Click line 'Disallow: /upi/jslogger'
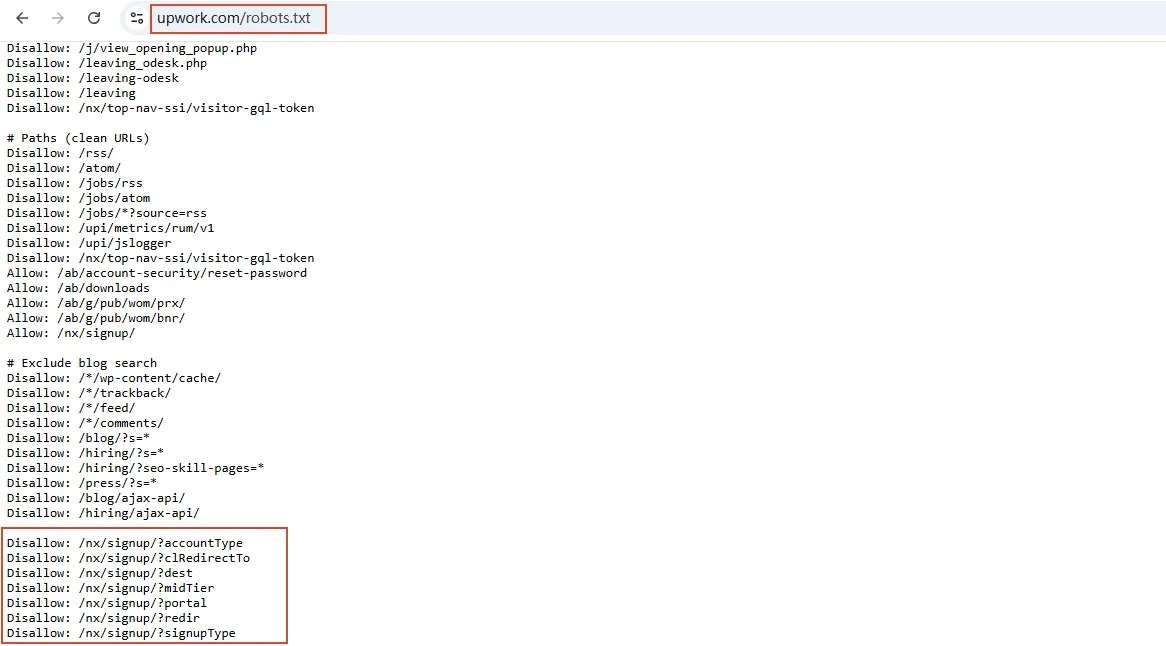Viewport: 1166px width, 646px height. tap(89, 243)
